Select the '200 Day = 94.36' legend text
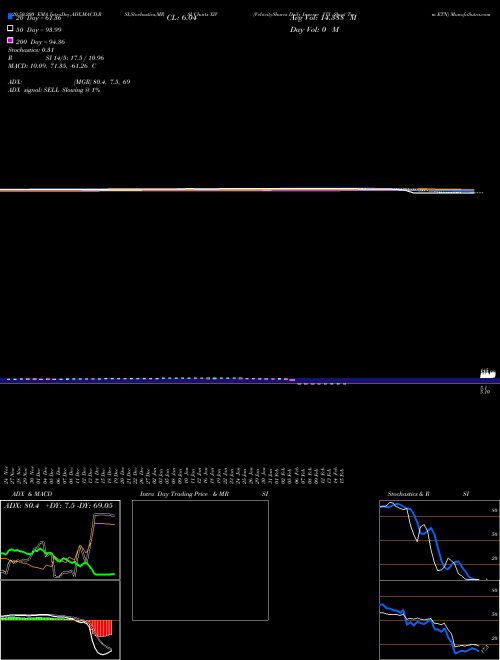This screenshot has width=500, height=660. 40,42
